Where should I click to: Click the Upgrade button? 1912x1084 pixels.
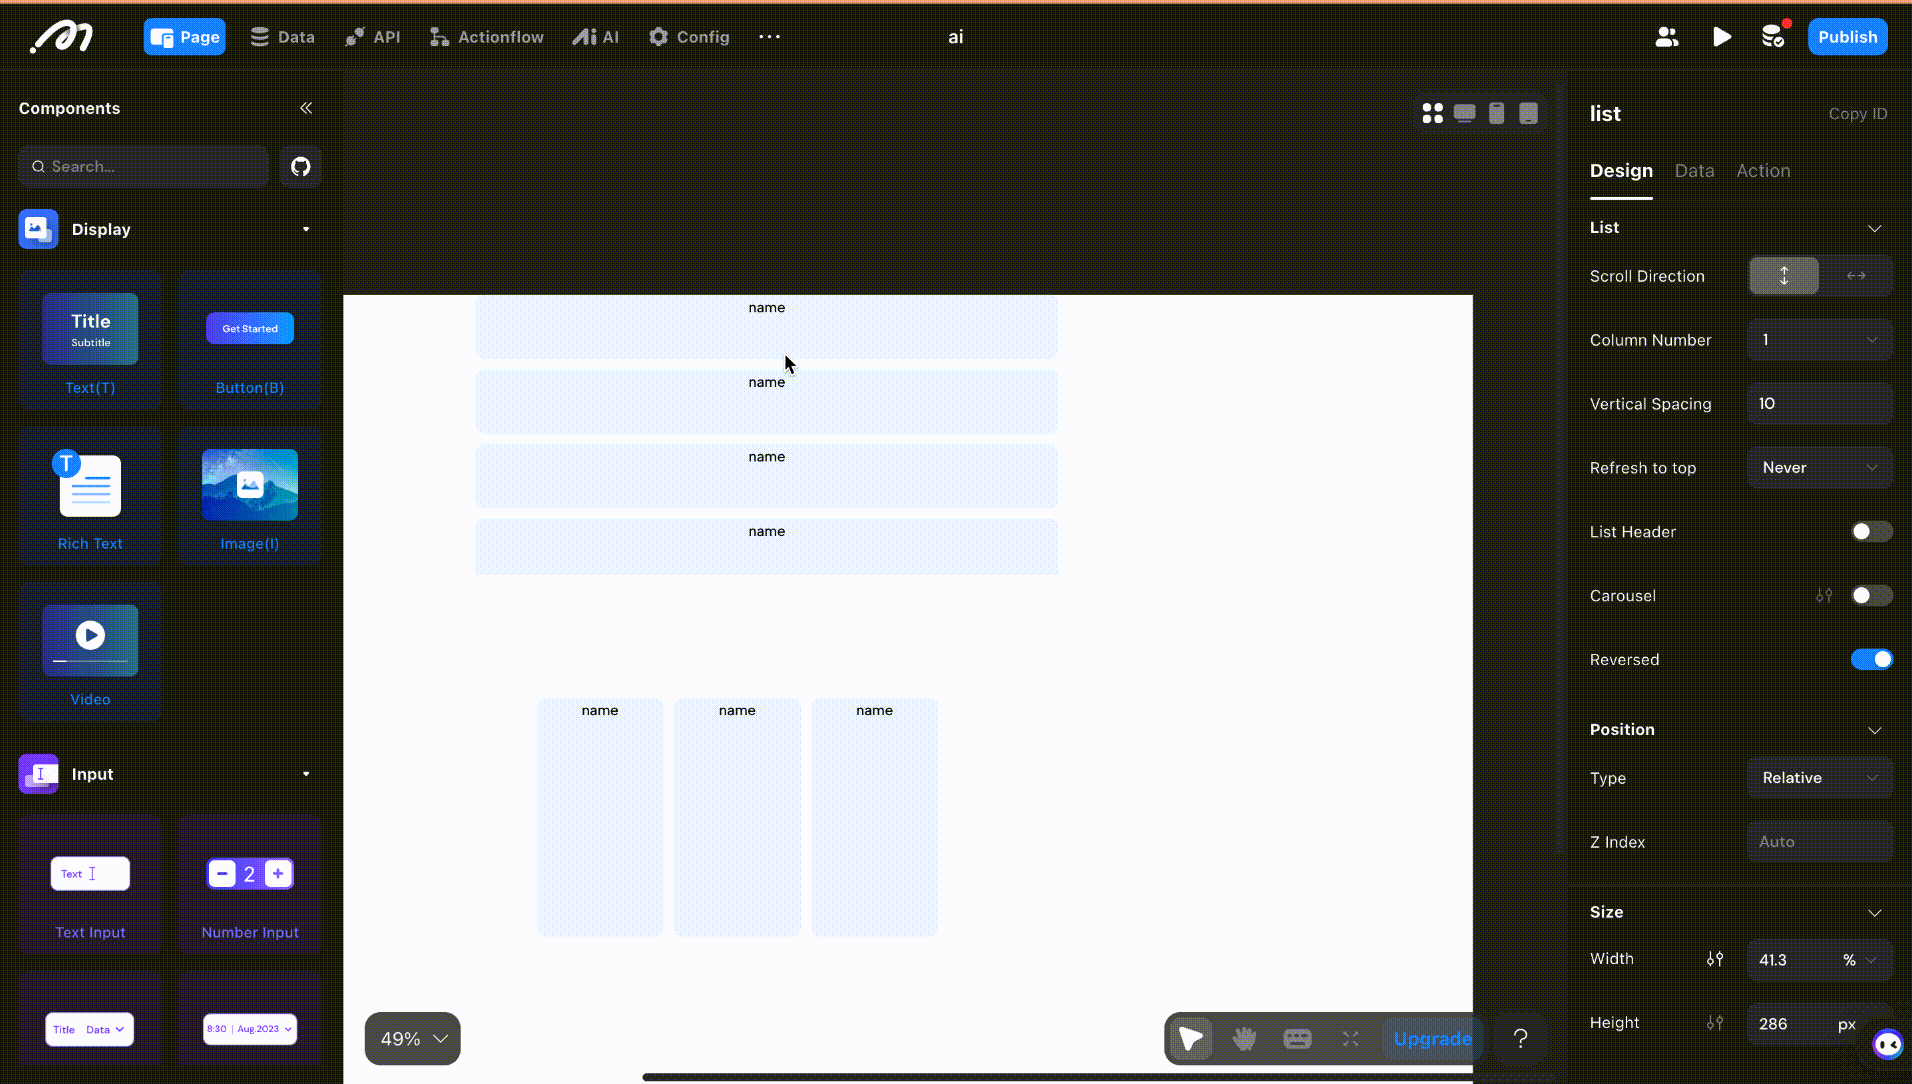[x=1432, y=1039]
